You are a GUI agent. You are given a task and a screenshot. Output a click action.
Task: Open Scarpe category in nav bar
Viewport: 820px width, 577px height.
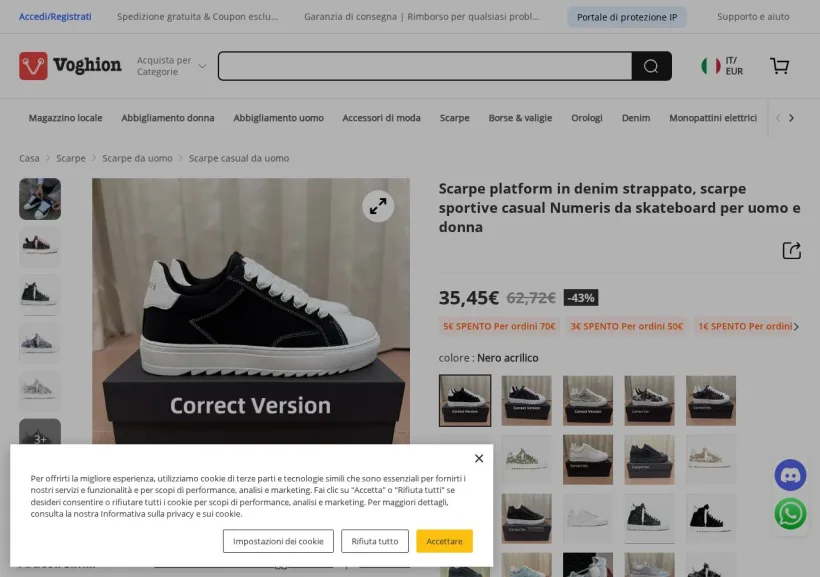point(454,118)
